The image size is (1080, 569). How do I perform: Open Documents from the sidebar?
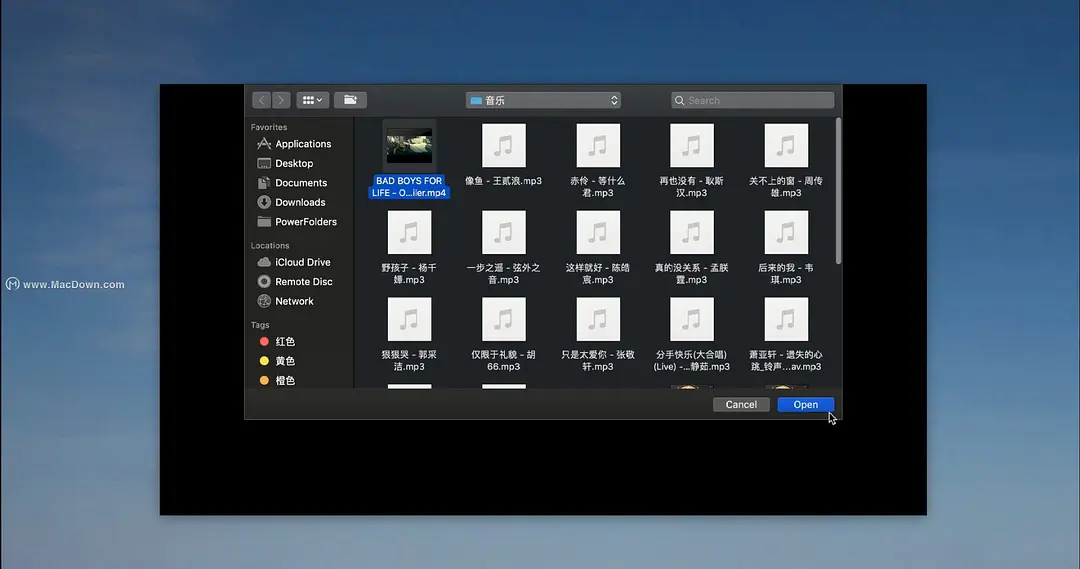coord(292,183)
